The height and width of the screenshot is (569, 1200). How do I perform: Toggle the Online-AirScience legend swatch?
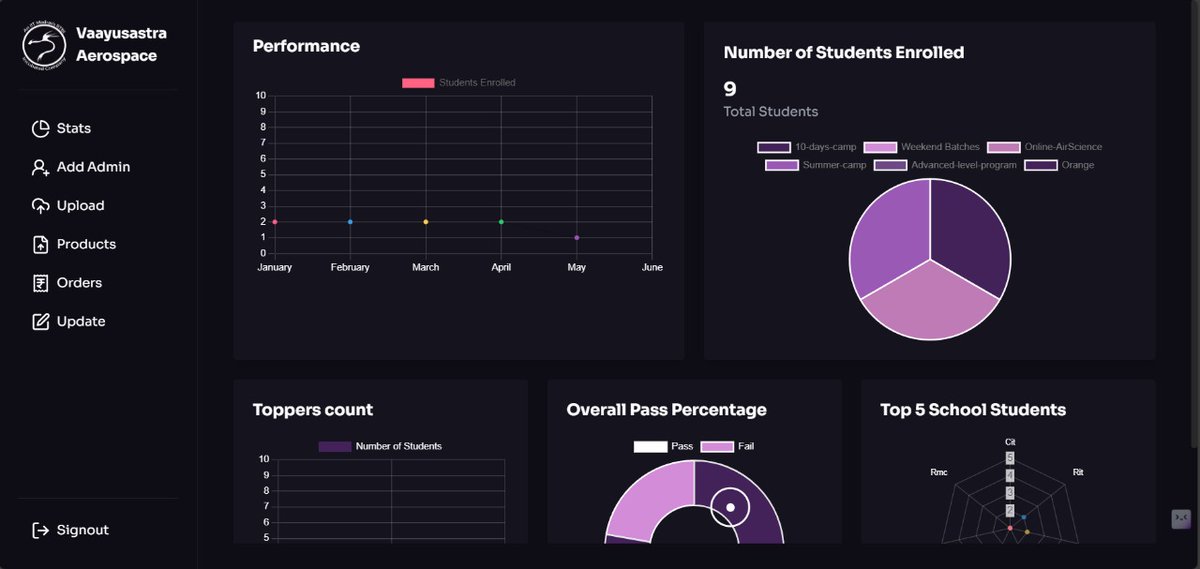tap(1004, 147)
